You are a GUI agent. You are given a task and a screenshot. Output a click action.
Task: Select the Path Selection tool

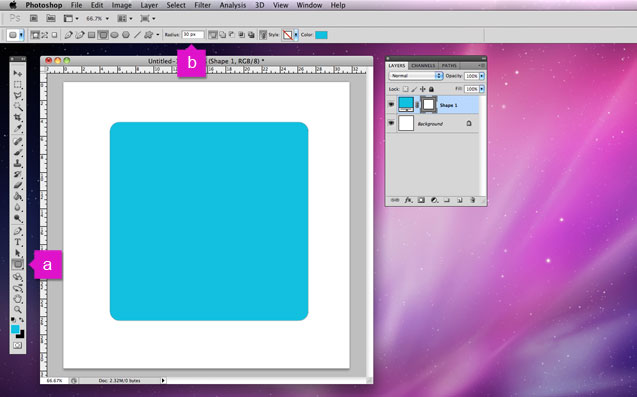[x=17, y=253]
